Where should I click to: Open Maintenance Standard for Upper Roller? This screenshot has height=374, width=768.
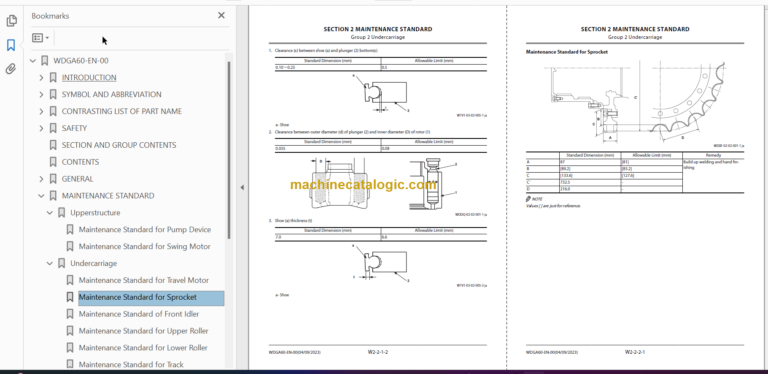tap(144, 331)
